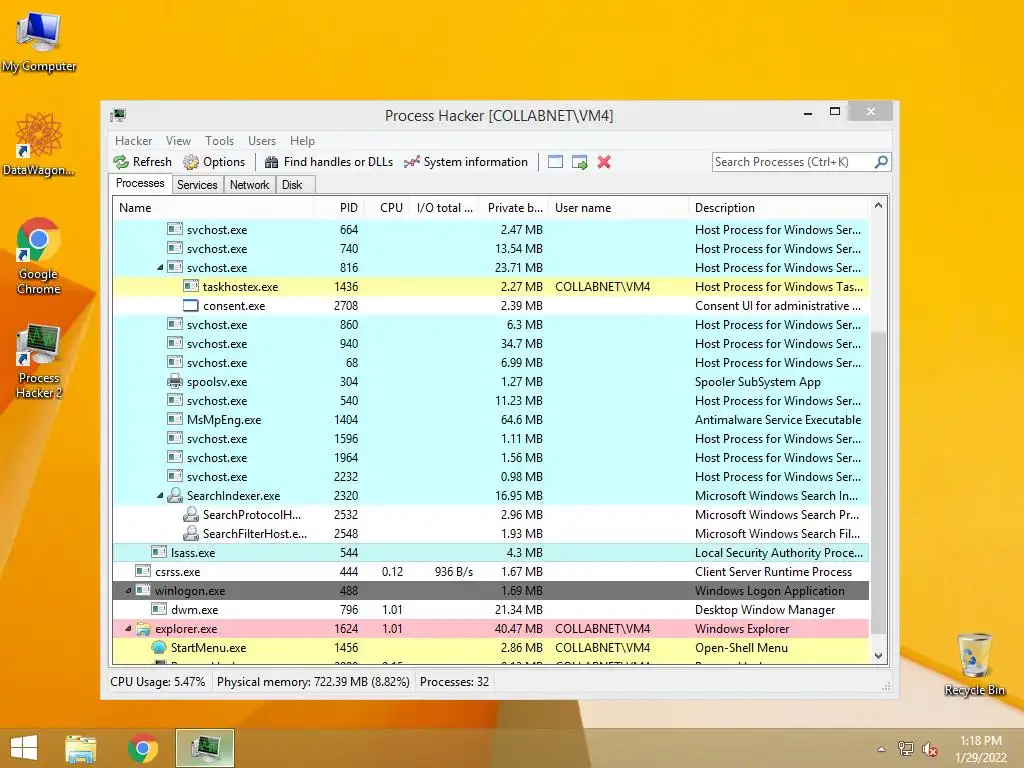
Task: Sort by the PID column header
Action: coord(338,208)
